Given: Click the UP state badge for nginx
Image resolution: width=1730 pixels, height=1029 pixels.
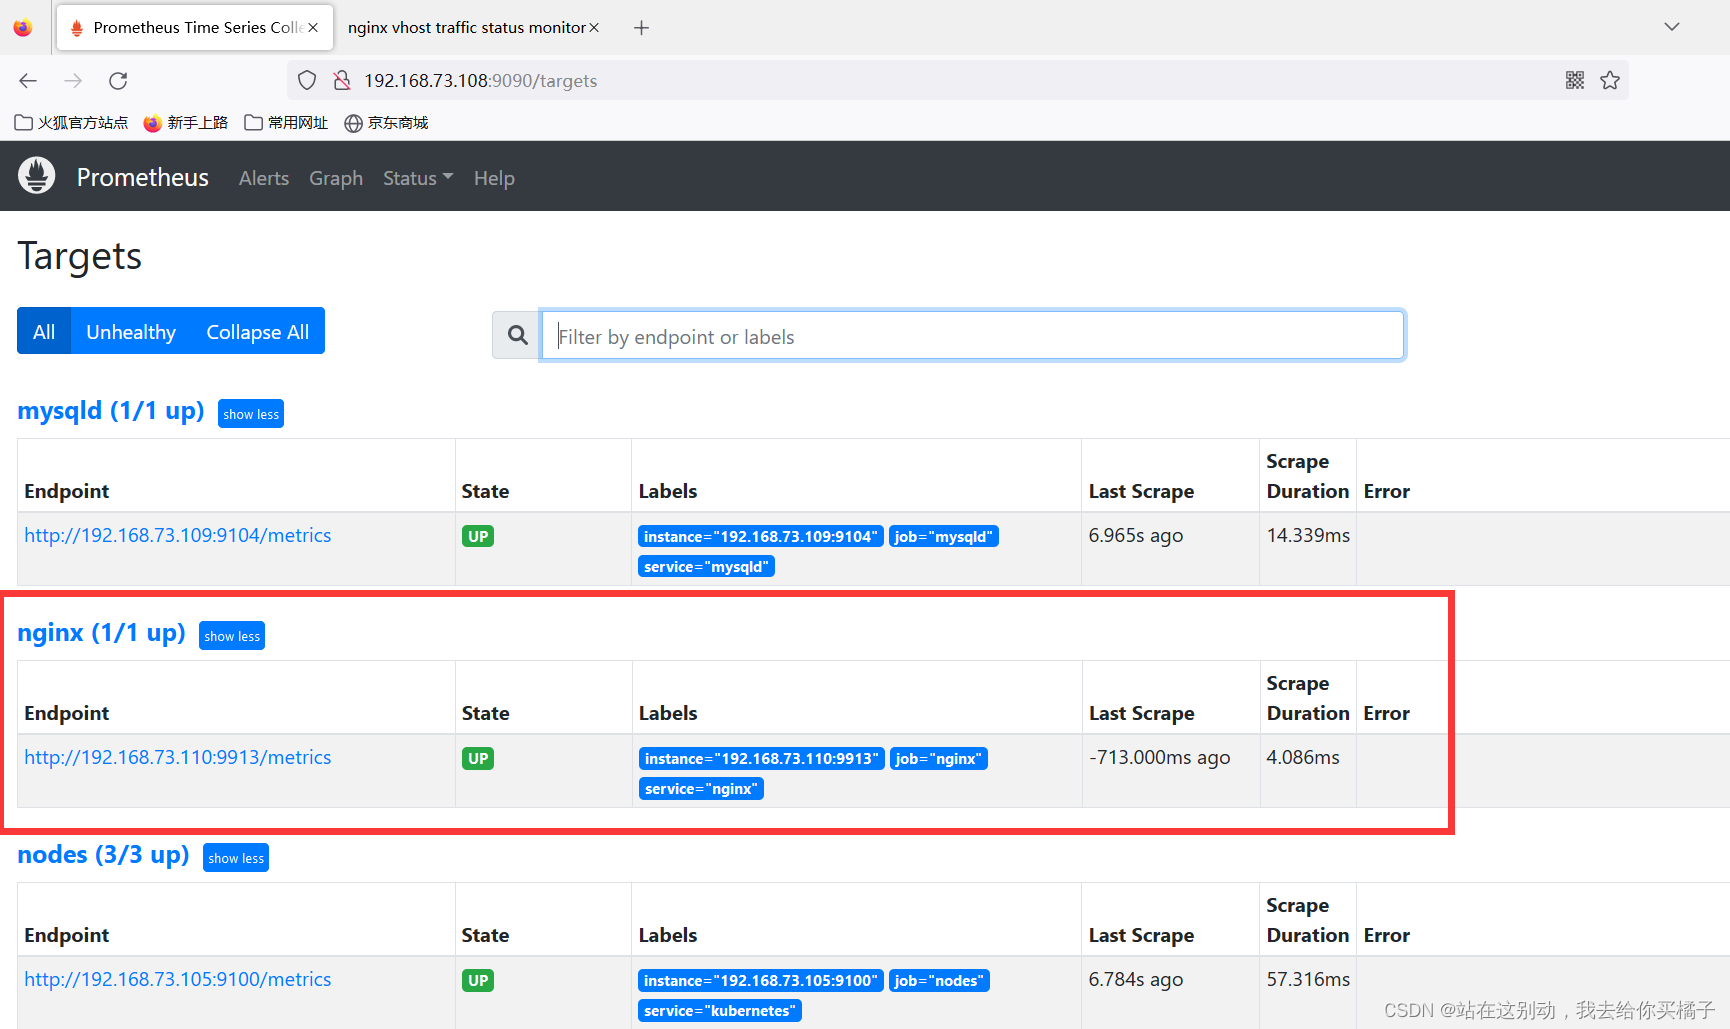Looking at the screenshot, I should click(478, 758).
